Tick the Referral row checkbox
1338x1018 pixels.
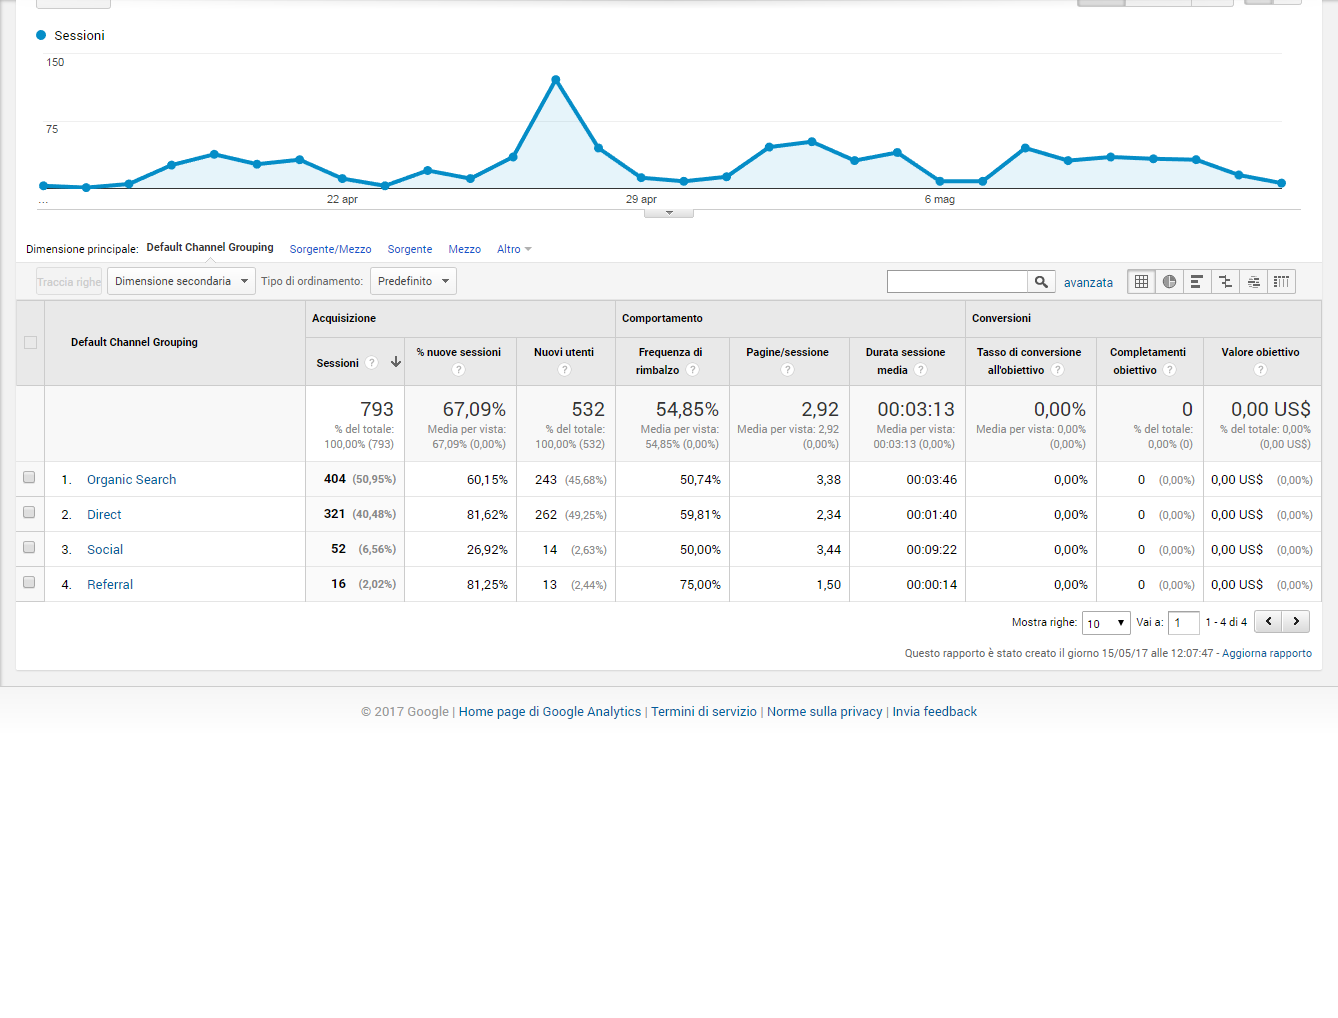[29, 583]
